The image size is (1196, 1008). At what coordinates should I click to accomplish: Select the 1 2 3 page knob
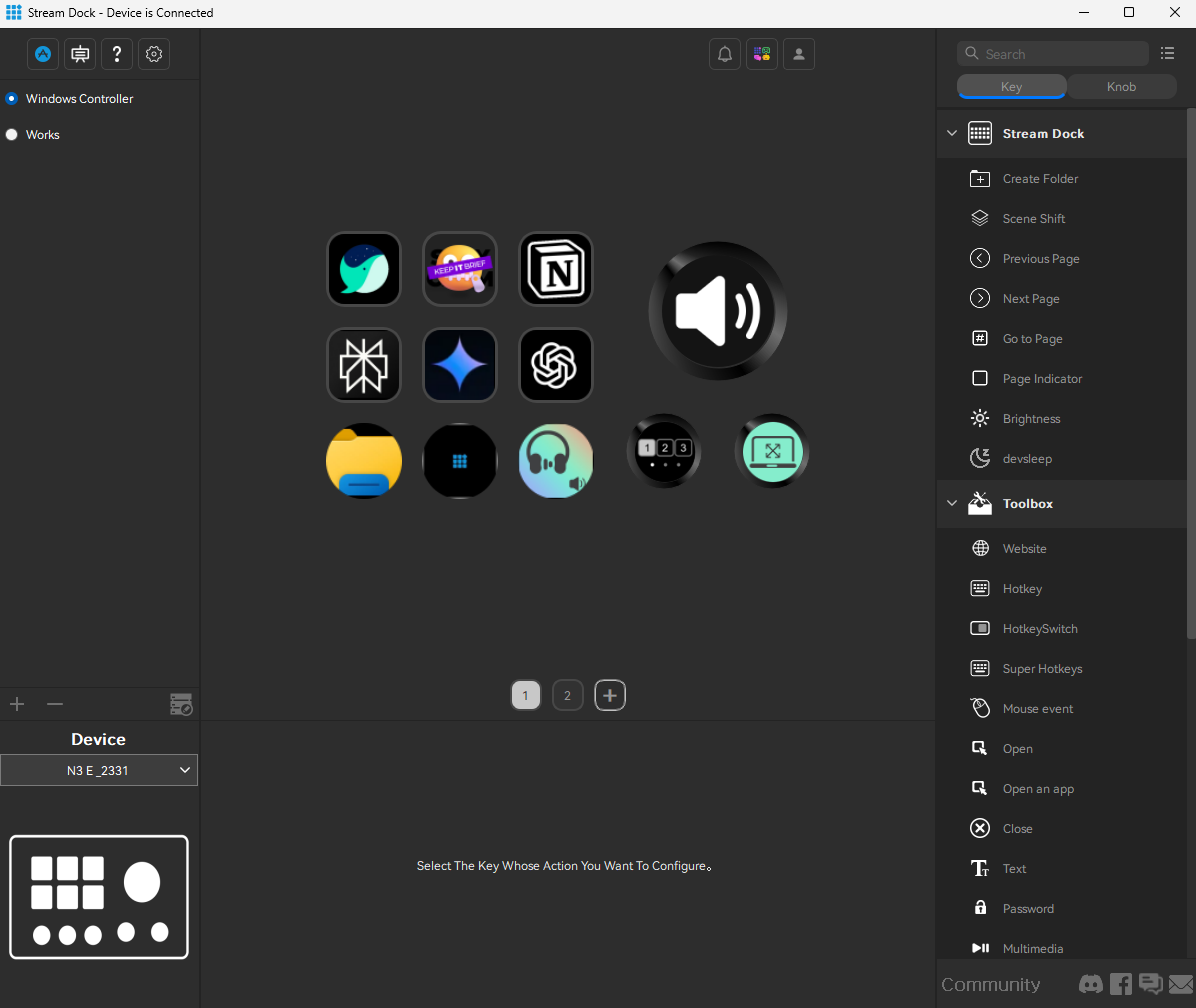pos(664,451)
